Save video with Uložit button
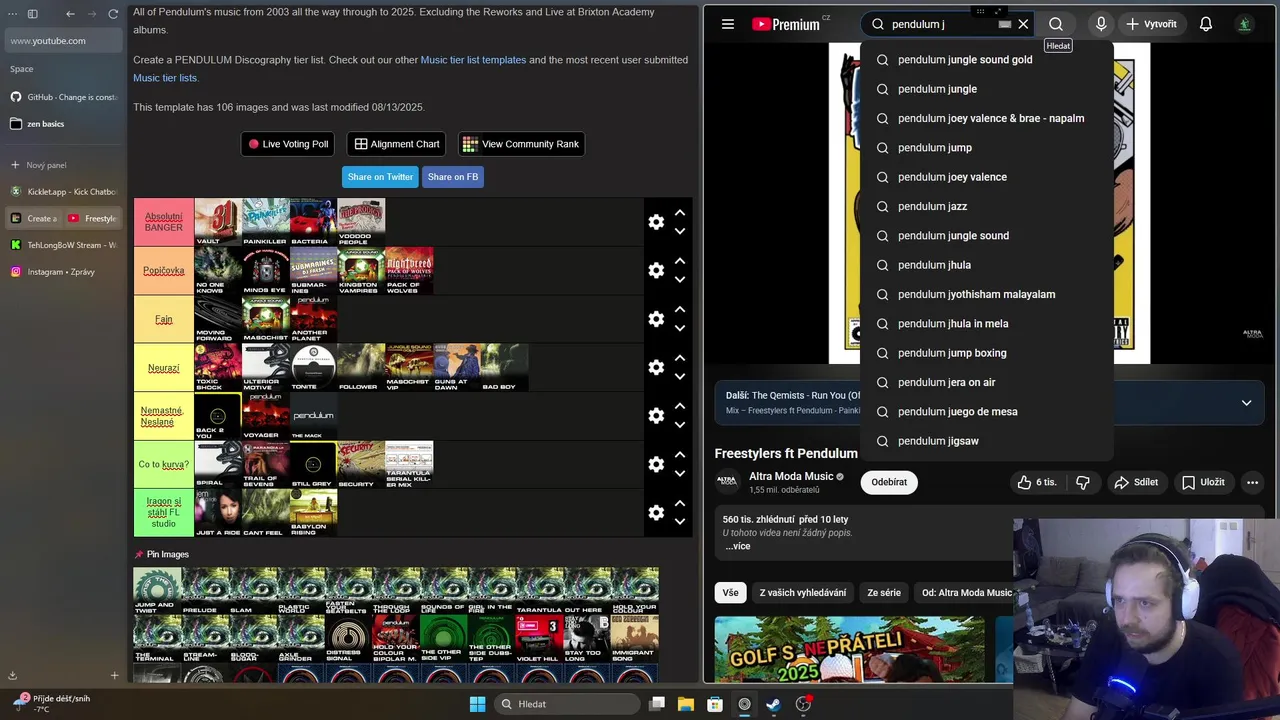The image size is (1280, 720). [1202, 482]
